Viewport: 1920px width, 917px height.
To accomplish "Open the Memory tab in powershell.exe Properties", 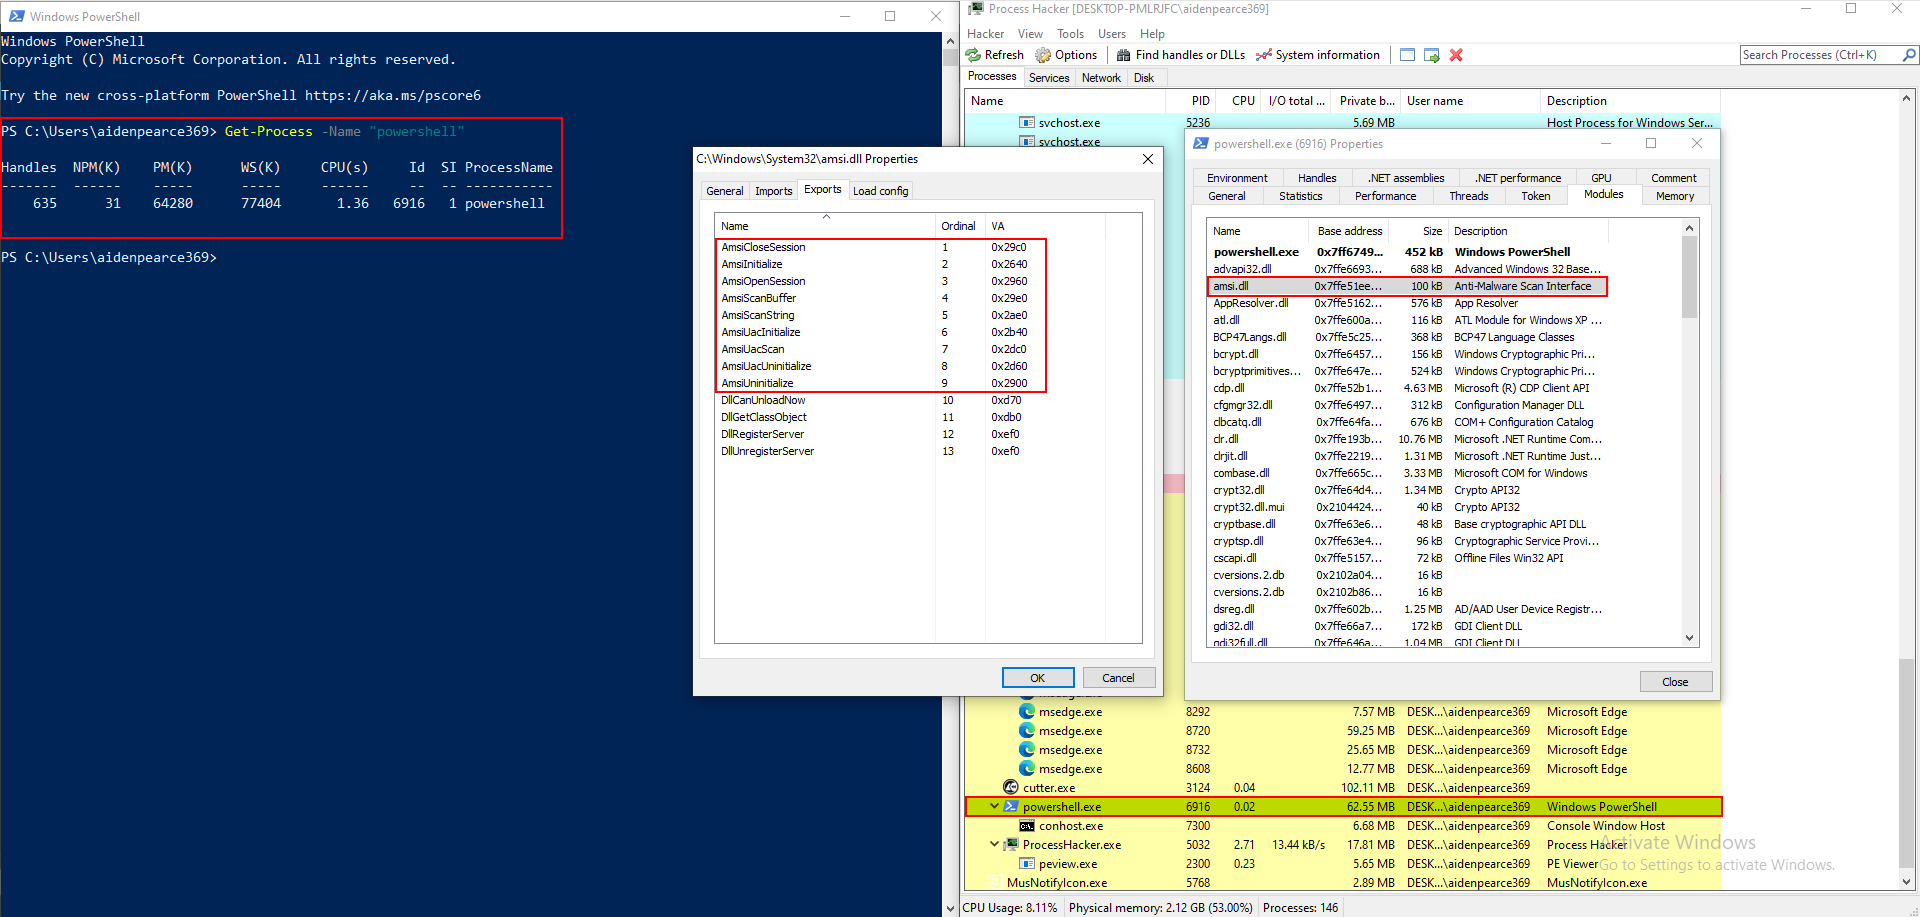I will [x=1675, y=196].
